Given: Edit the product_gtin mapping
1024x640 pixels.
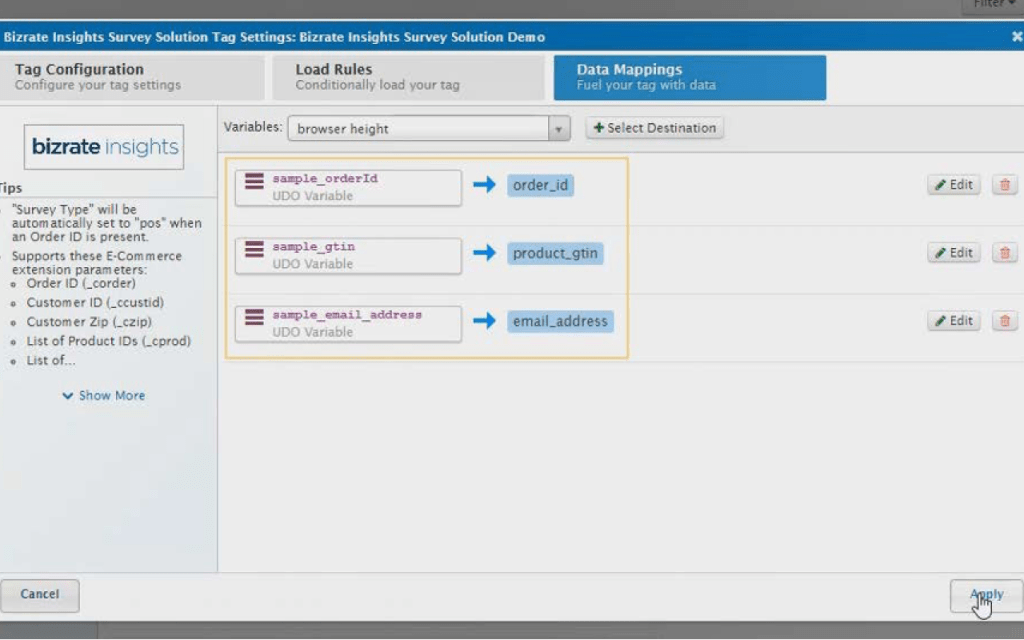Looking at the screenshot, I should point(953,253).
